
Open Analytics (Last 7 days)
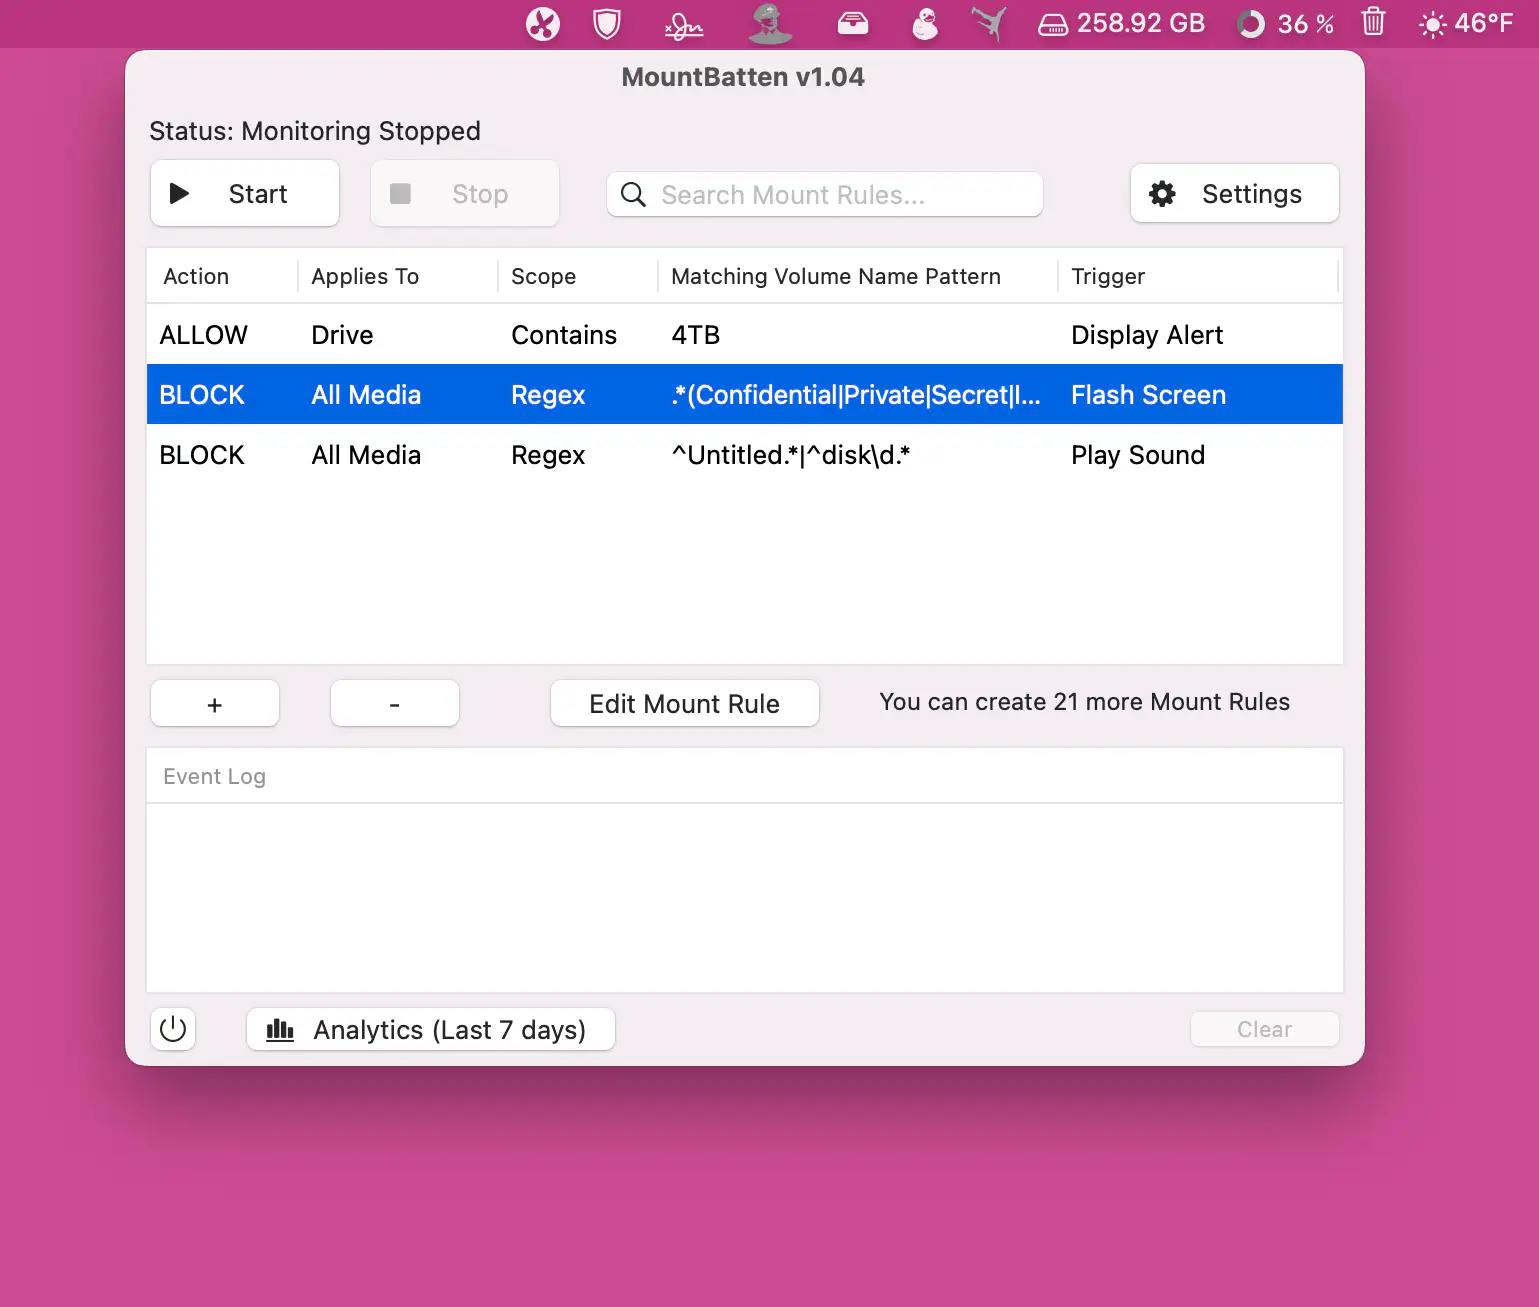tap(430, 1030)
